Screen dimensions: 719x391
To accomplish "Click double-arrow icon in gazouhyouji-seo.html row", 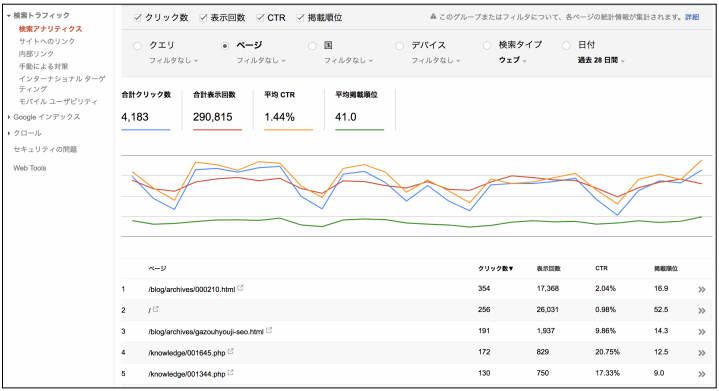I will point(702,332).
